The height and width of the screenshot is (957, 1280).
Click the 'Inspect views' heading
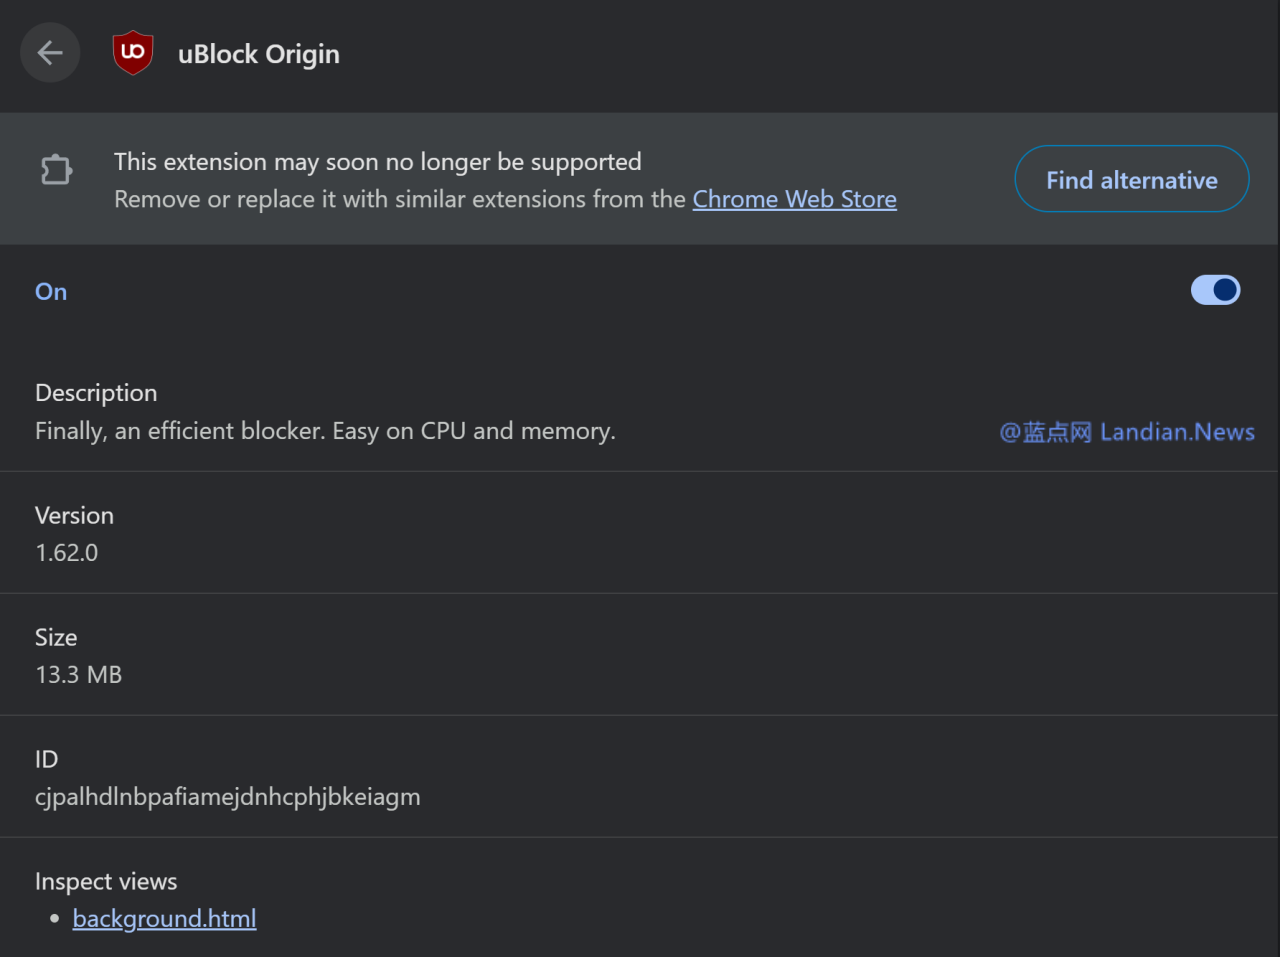point(106,881)
